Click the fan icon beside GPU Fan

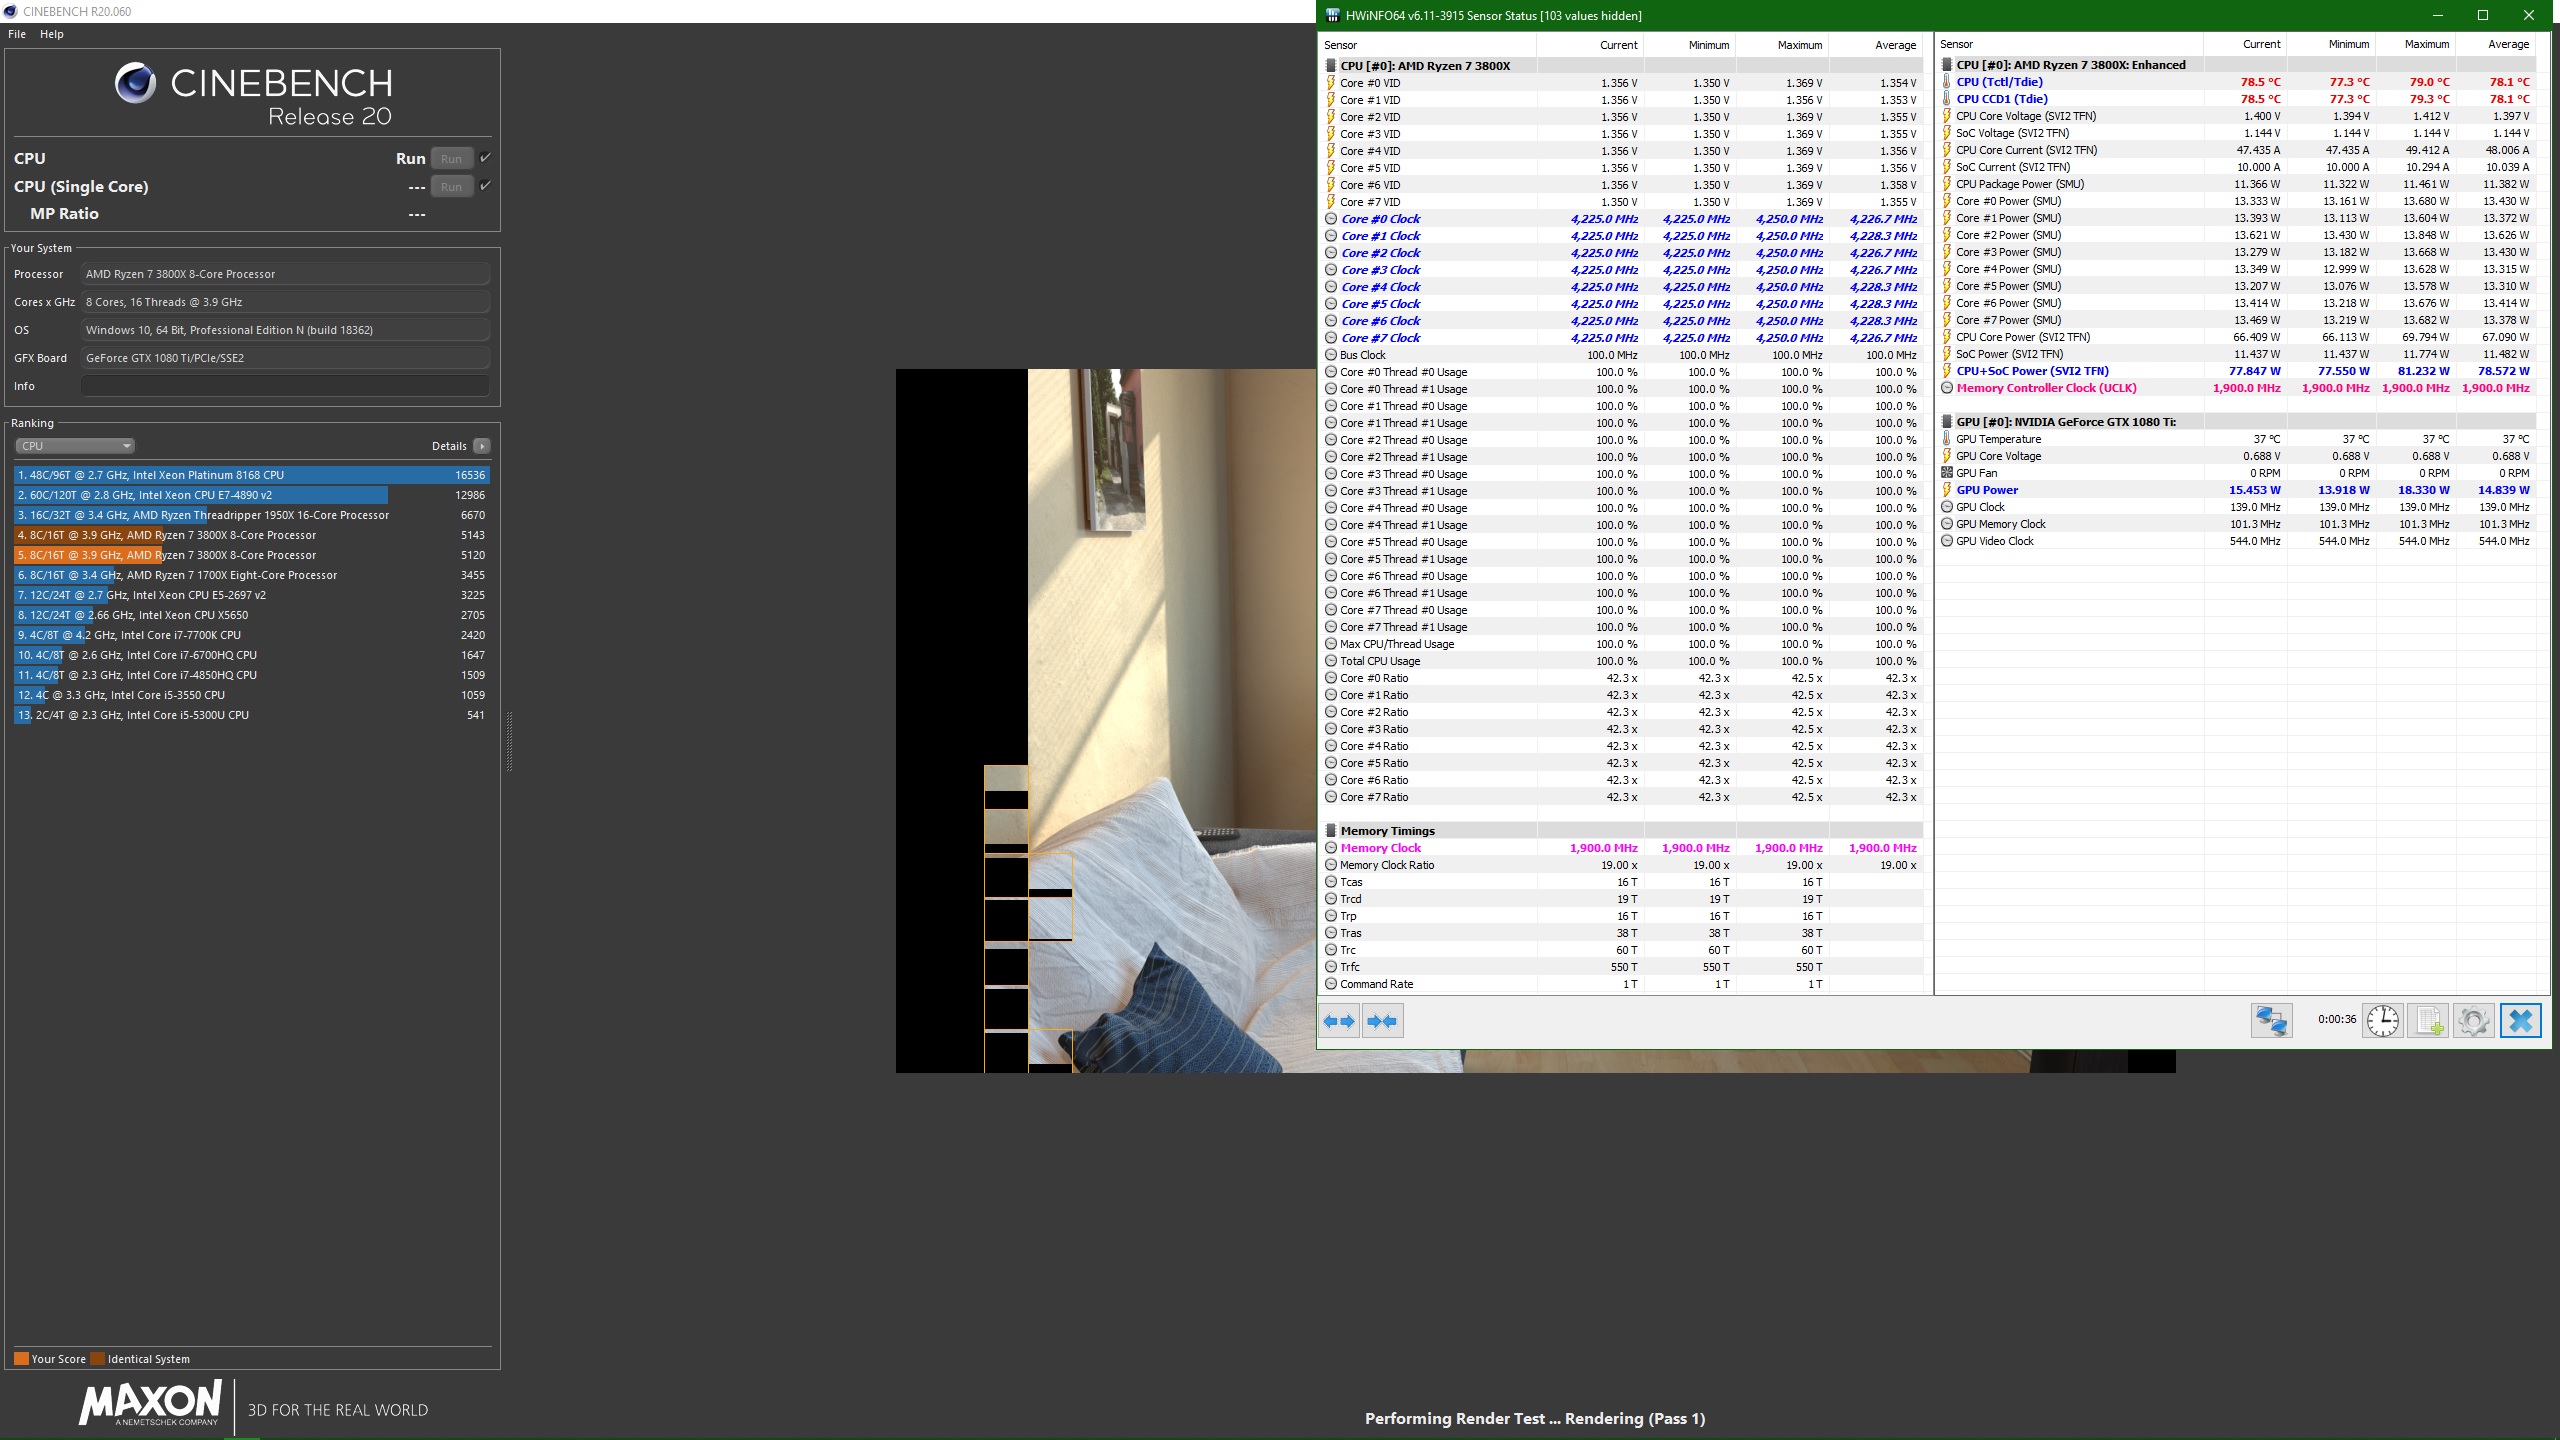pyautogui.click(x=1947, y=473)
